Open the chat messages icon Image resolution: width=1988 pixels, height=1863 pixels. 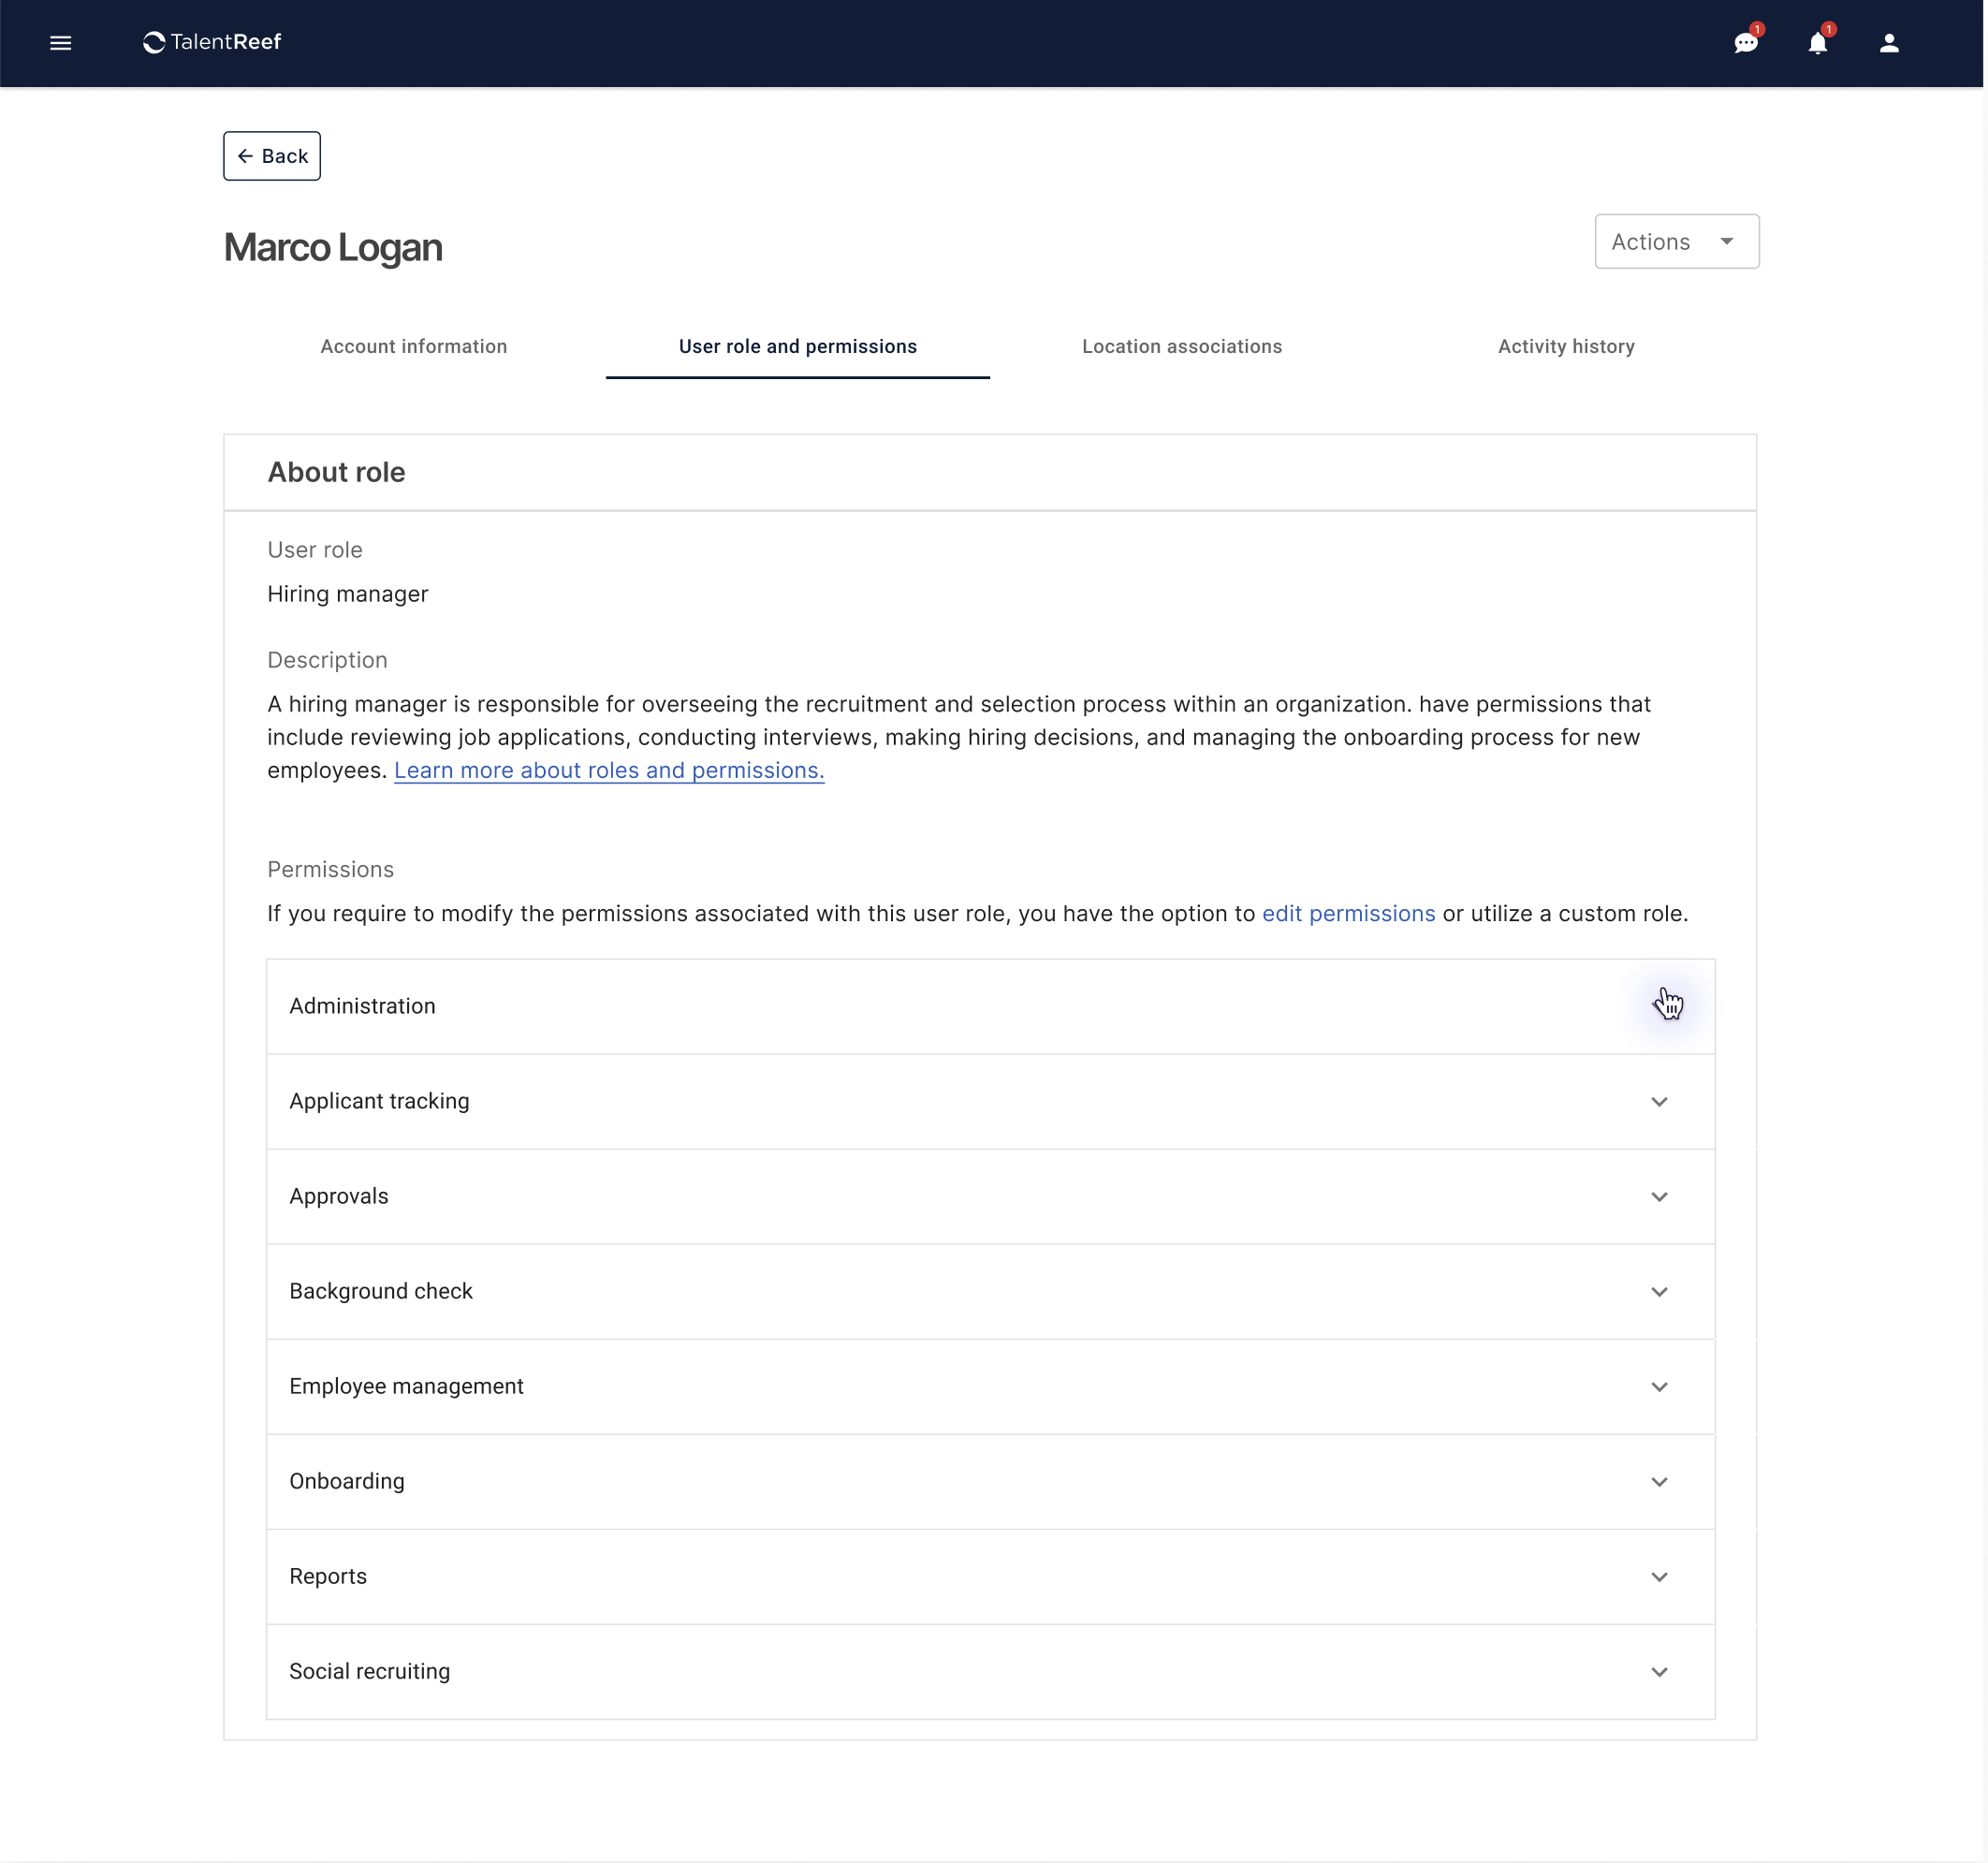pyautogui.click(x=1746, y=43)
